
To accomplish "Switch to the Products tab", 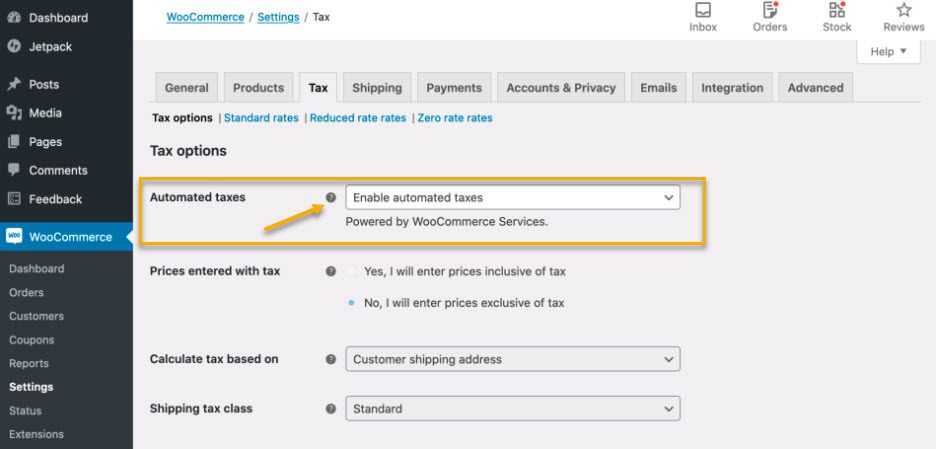I will pyautogui.click(x=258, y=88).
